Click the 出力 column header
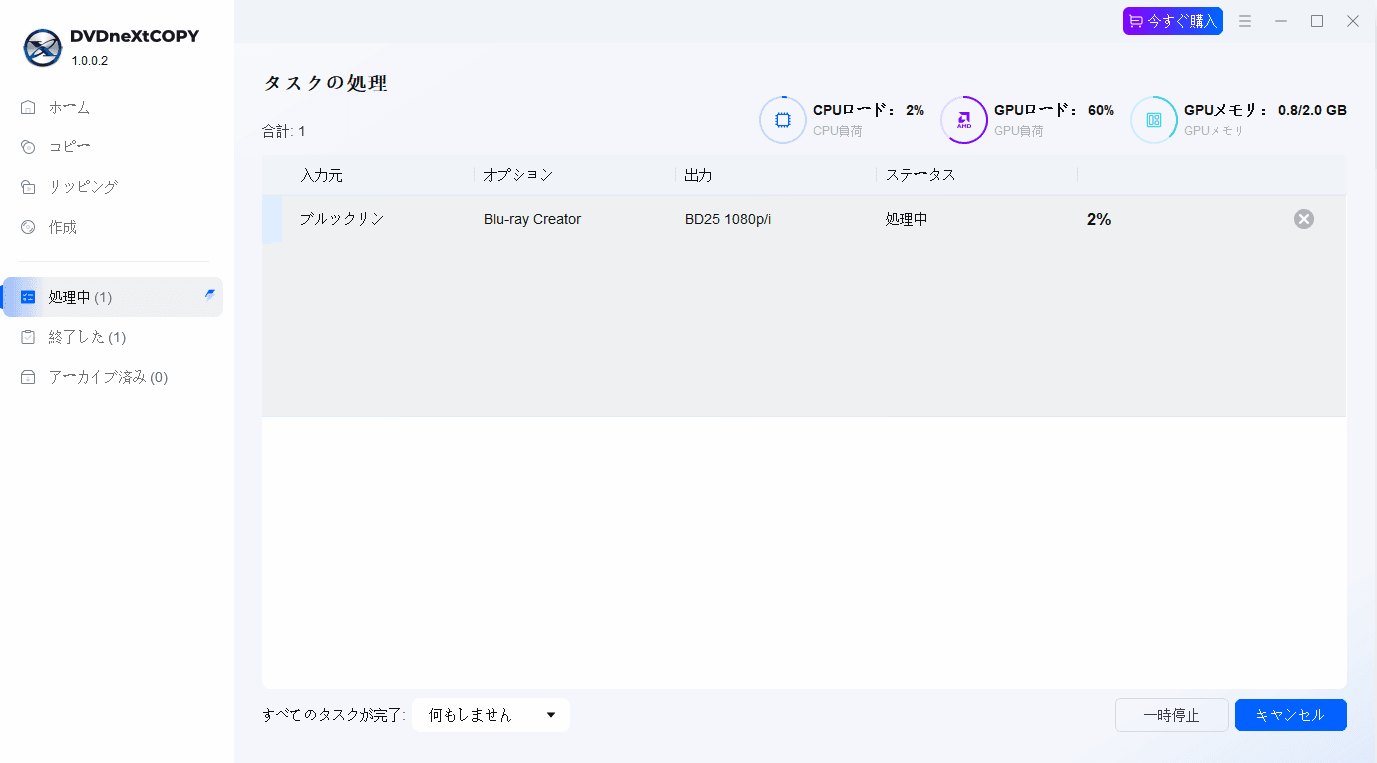The image size is (1377, 763). pos(699,175)
